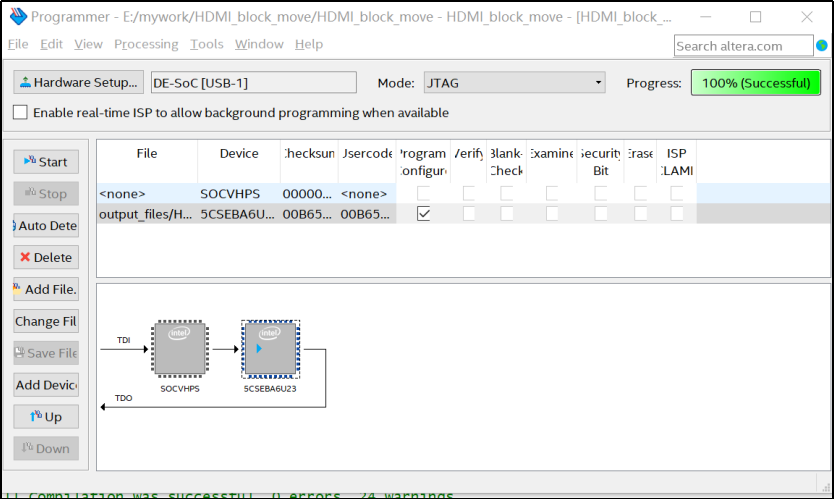834x499 pixels.
Task: Toggle Program/Configure for the SOCVHPS row
Action: pyautogui.click(x=423, y=193)
